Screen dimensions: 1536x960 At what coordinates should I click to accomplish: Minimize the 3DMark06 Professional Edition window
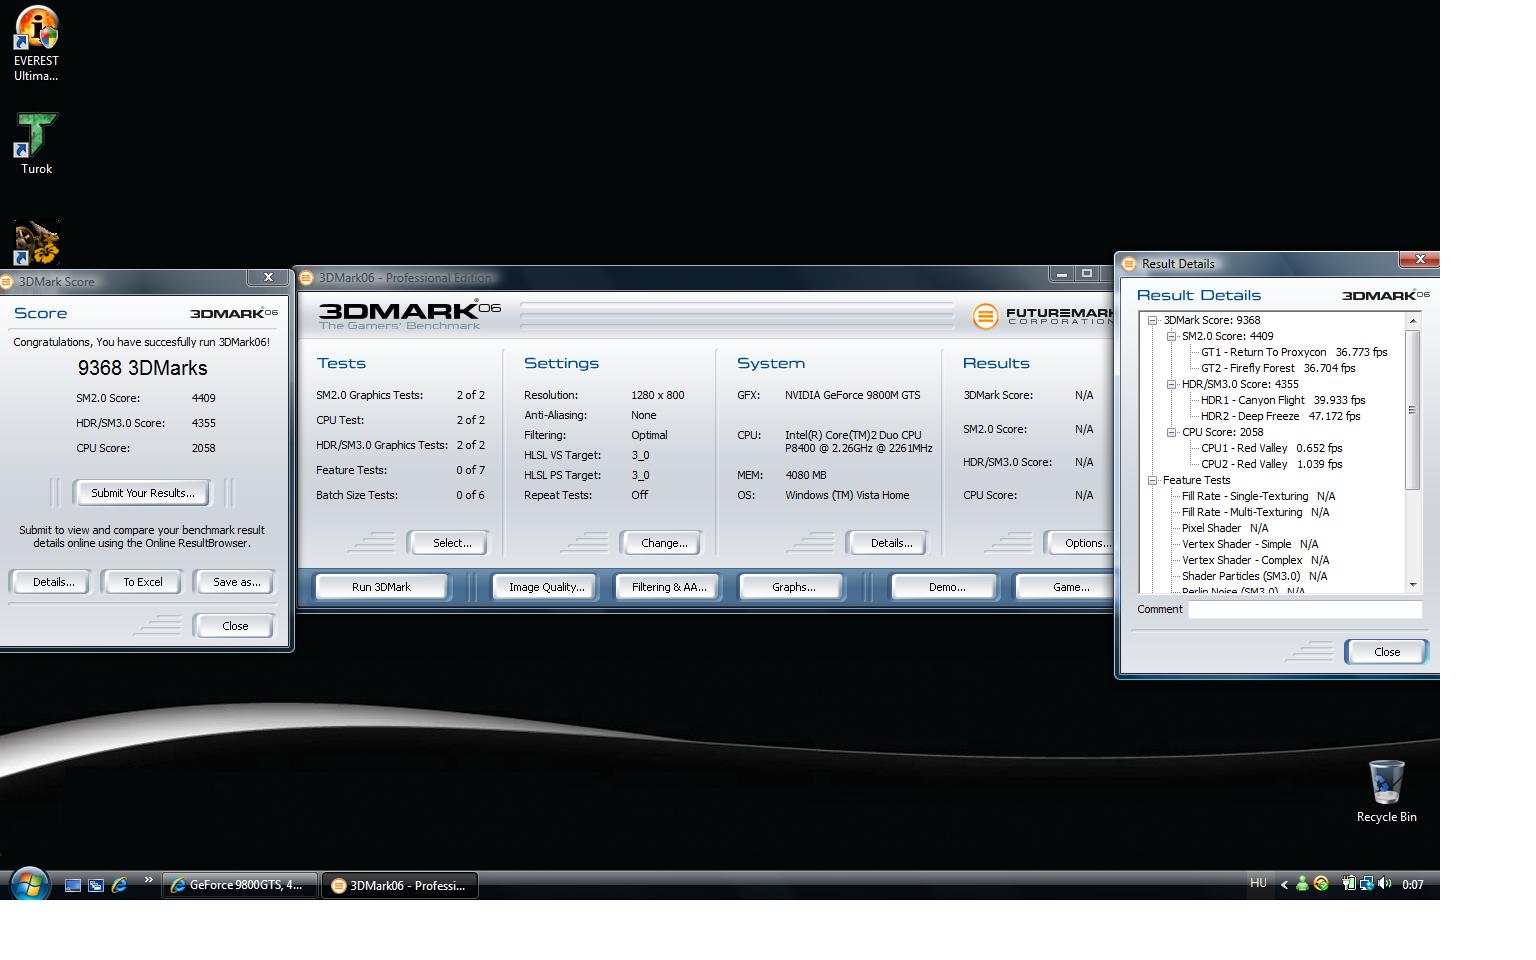1062,273
